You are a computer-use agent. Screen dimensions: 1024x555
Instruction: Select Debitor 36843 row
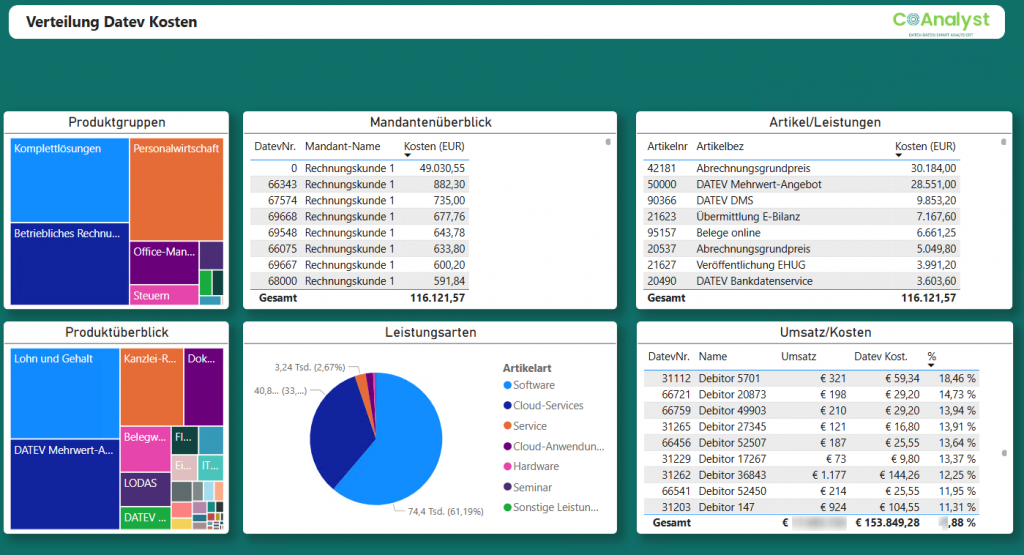811,475
